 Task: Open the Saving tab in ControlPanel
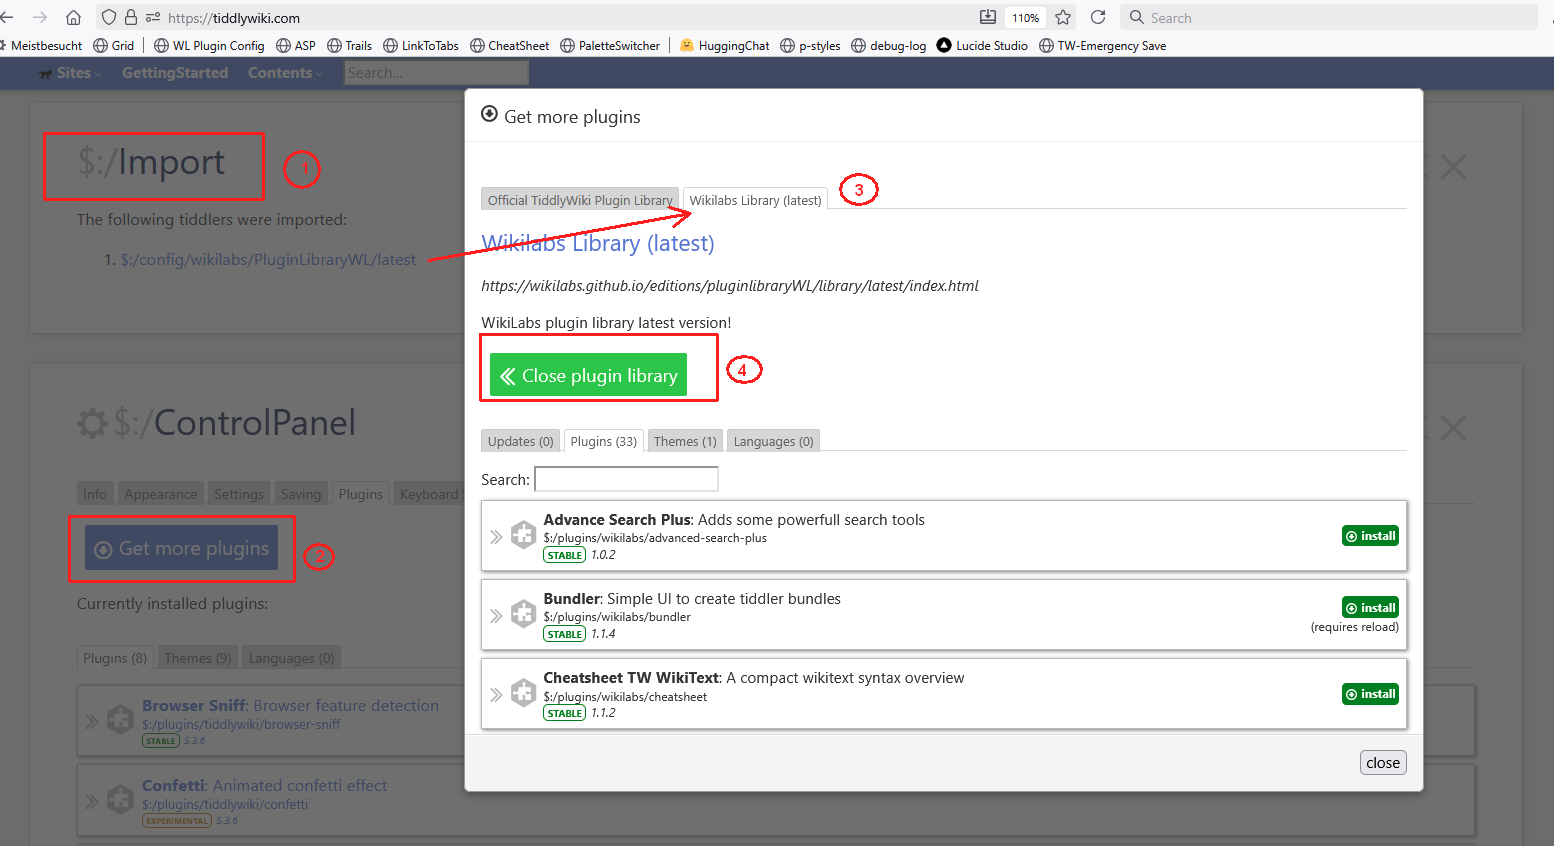[x=301, y=494]
